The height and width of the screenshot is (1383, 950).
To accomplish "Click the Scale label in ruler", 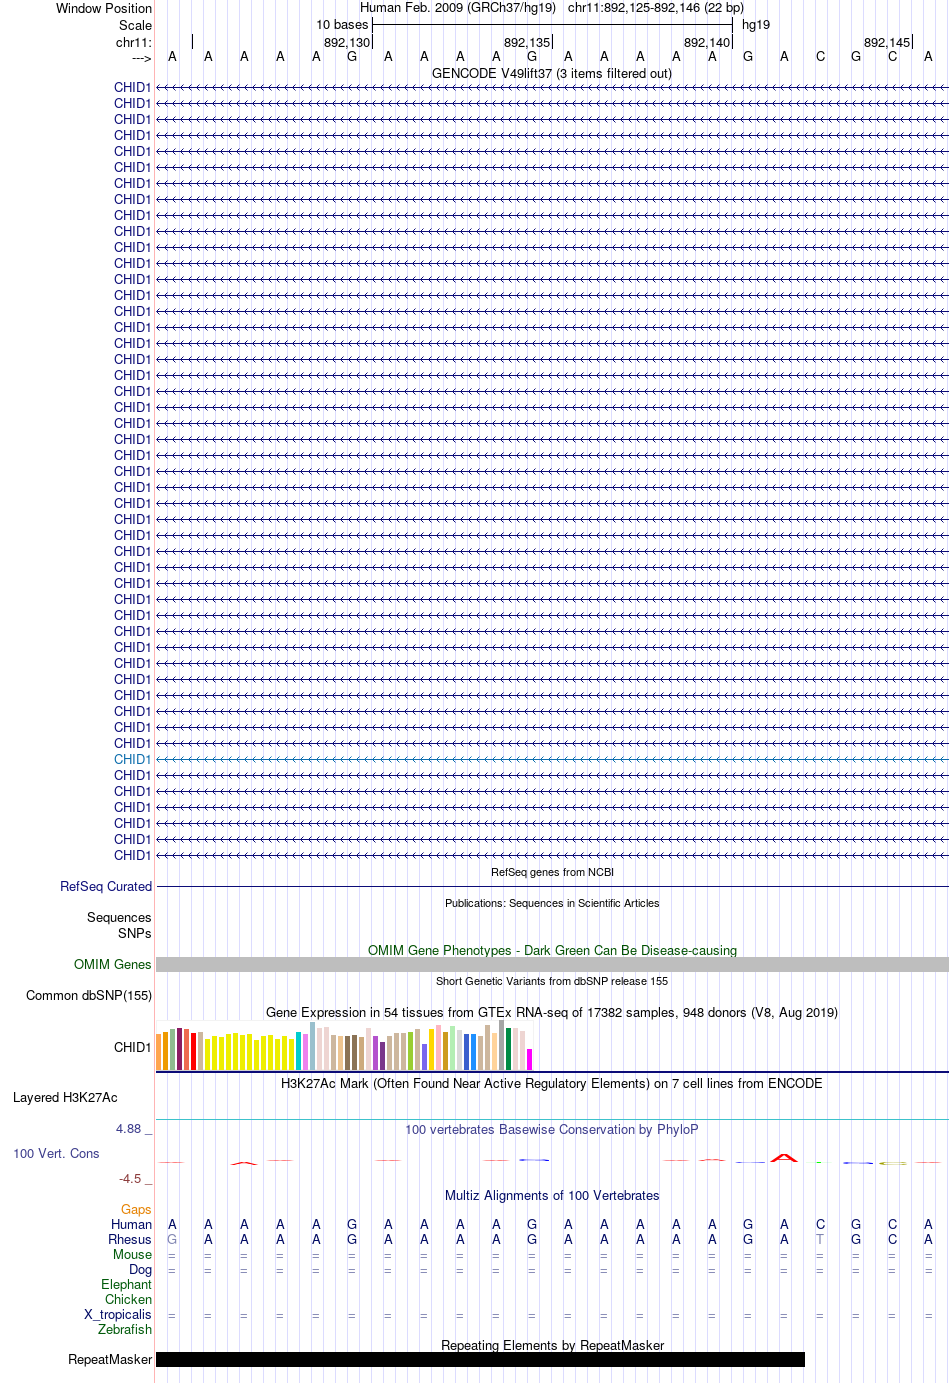I will [x=136, y=25].
